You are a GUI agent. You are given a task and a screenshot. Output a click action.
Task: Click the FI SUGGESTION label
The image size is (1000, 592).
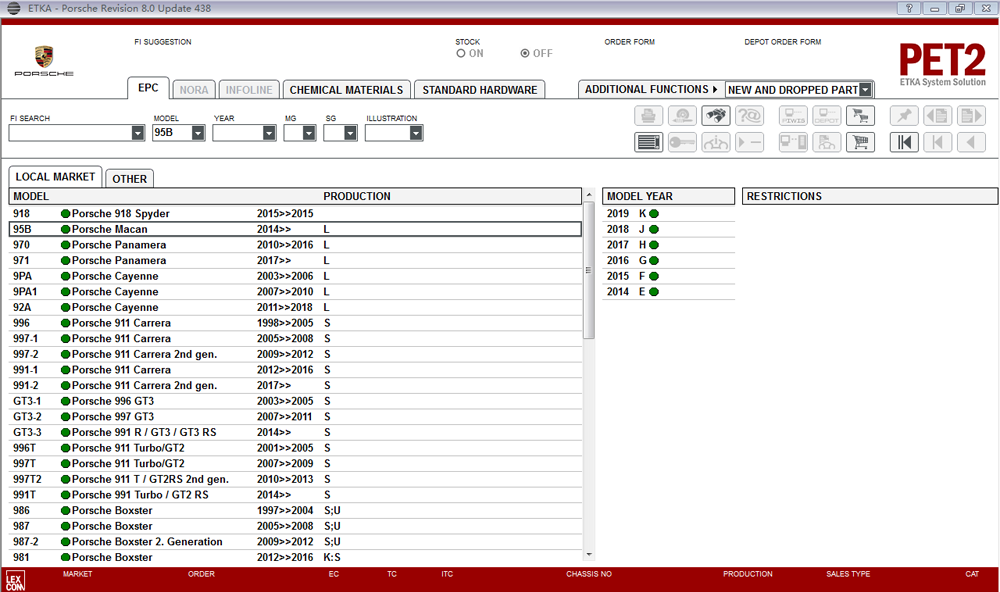pos(163,42)
